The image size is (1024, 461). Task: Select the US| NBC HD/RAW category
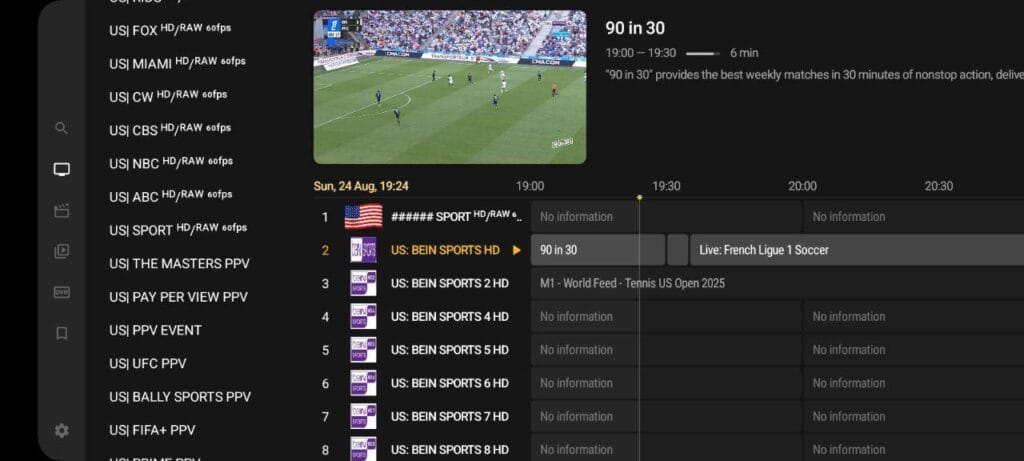tap(170, 163)
